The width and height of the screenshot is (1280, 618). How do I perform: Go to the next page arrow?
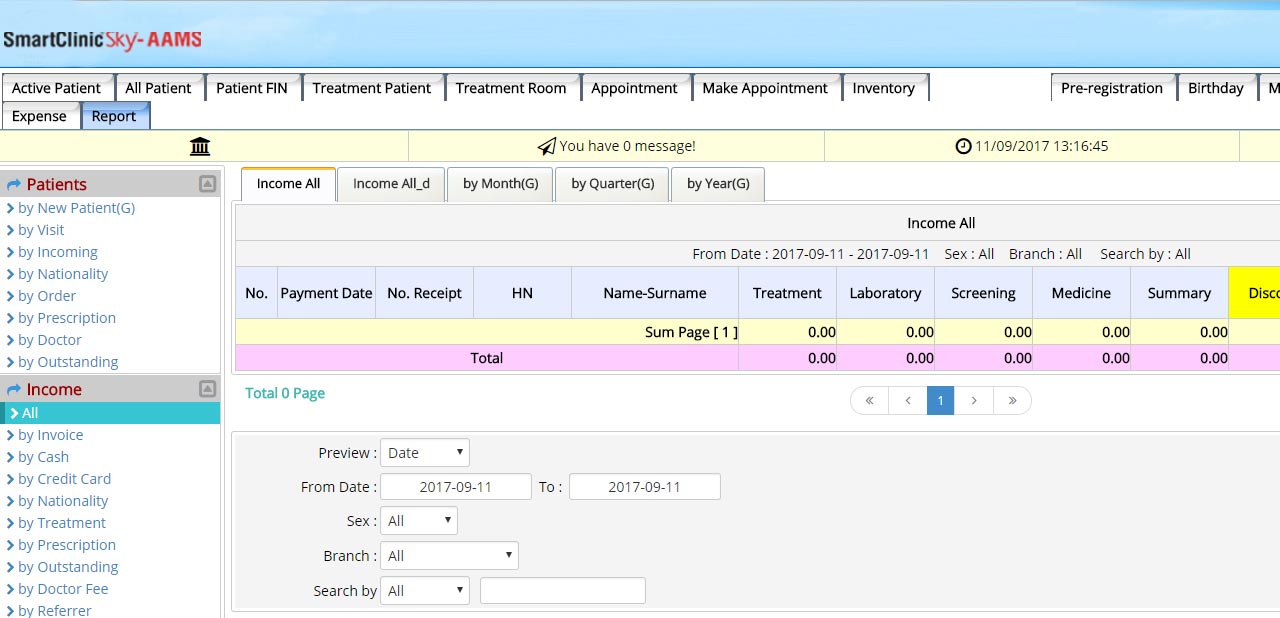coord(973,401)
